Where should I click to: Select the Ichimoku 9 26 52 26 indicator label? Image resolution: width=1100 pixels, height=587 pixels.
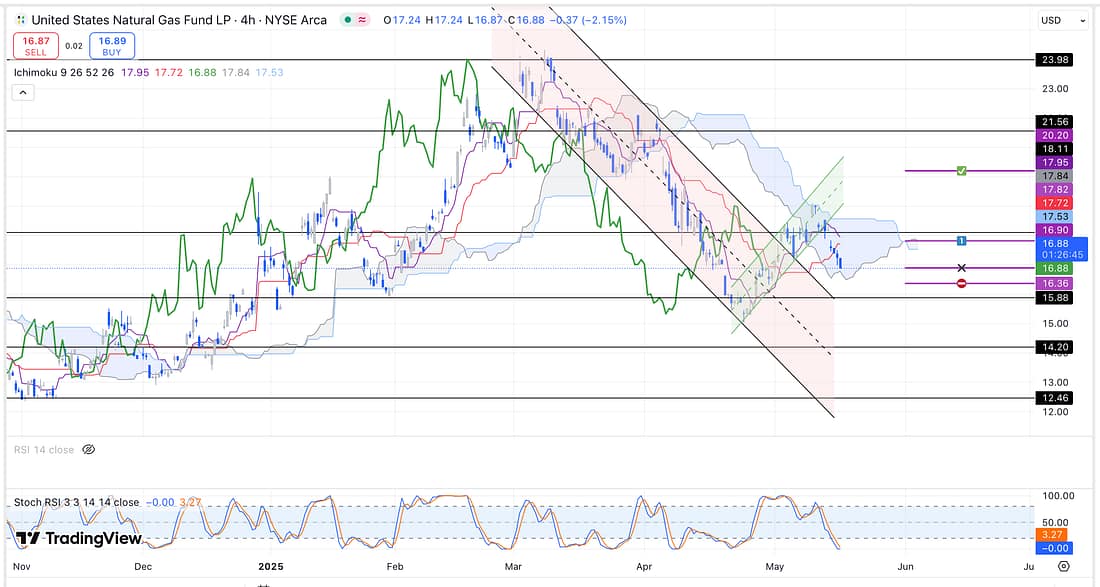(x=75, y=72)
